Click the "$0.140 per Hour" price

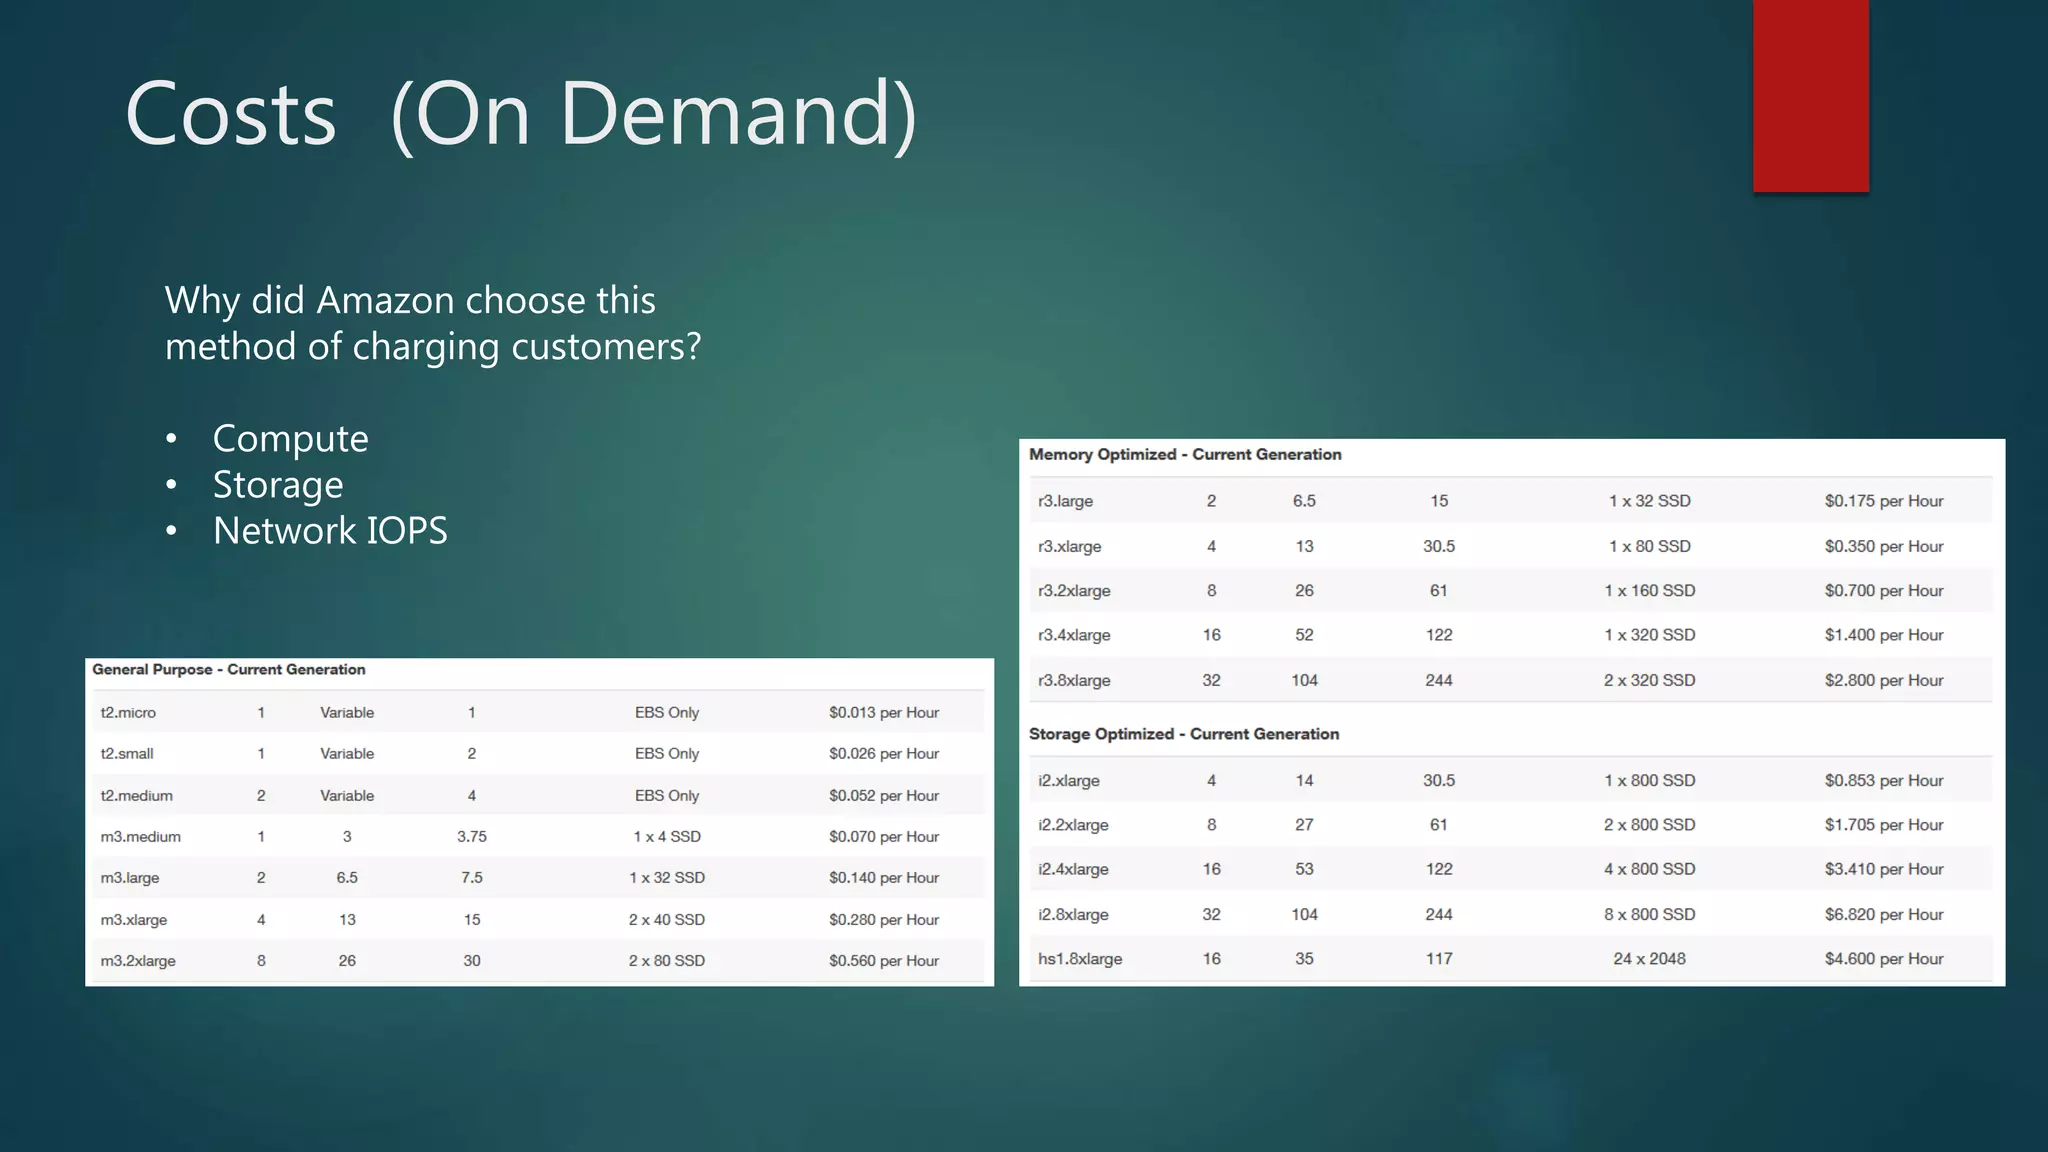pyautogui.click(x=884, y=877)
